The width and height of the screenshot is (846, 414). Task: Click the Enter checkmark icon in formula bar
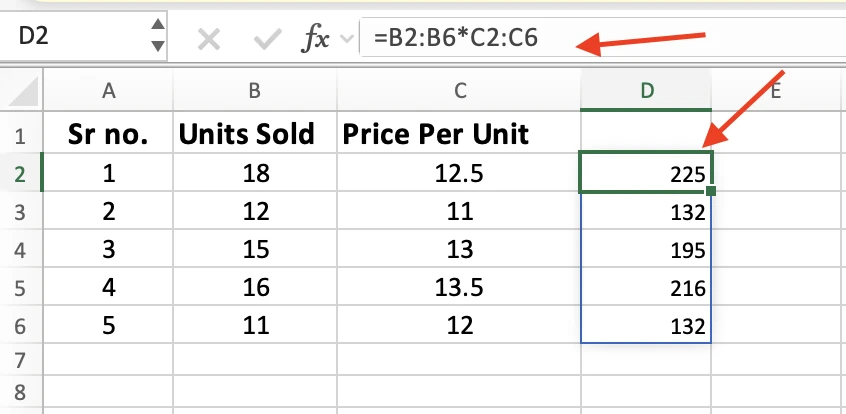(267, 39)
